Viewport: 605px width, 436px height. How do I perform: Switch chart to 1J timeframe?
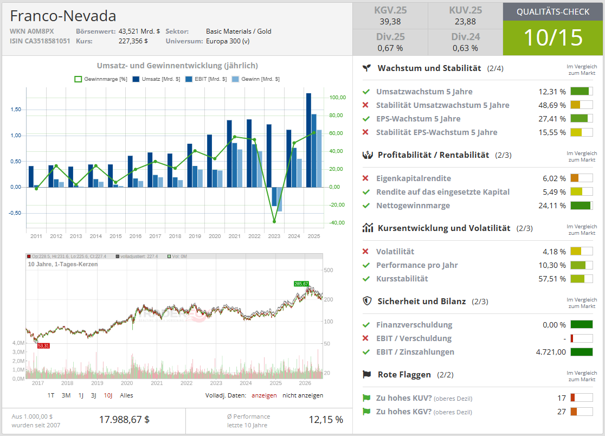pos(81,395)
